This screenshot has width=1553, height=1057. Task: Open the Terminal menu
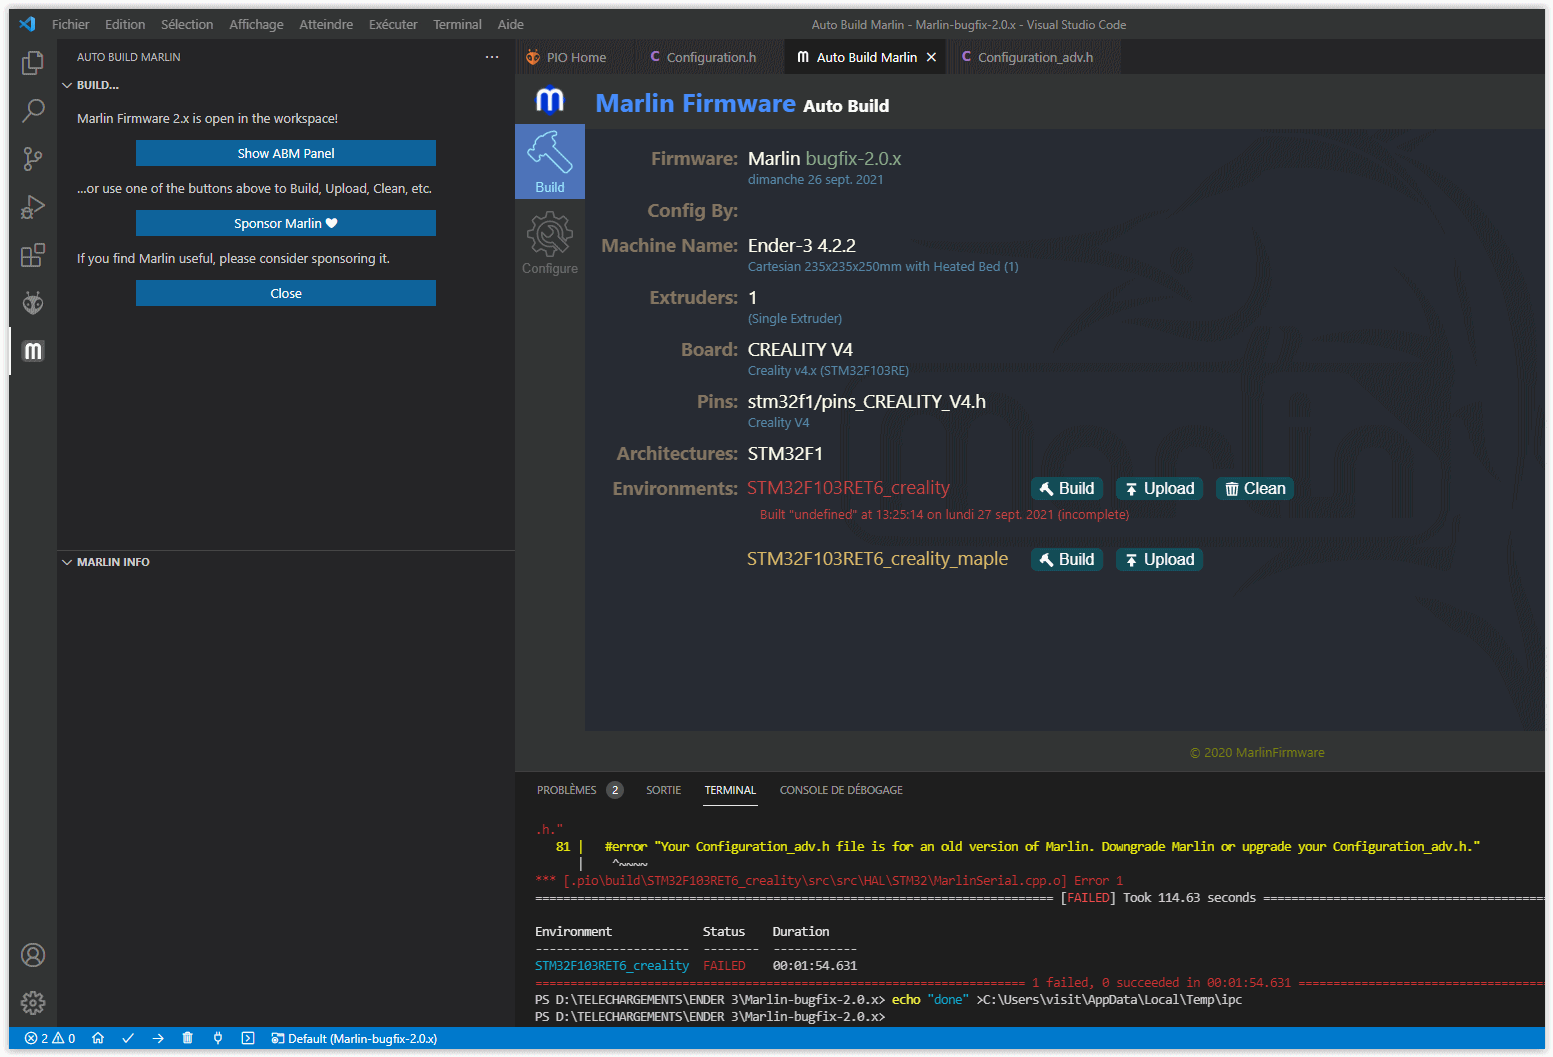coord(457,24)
